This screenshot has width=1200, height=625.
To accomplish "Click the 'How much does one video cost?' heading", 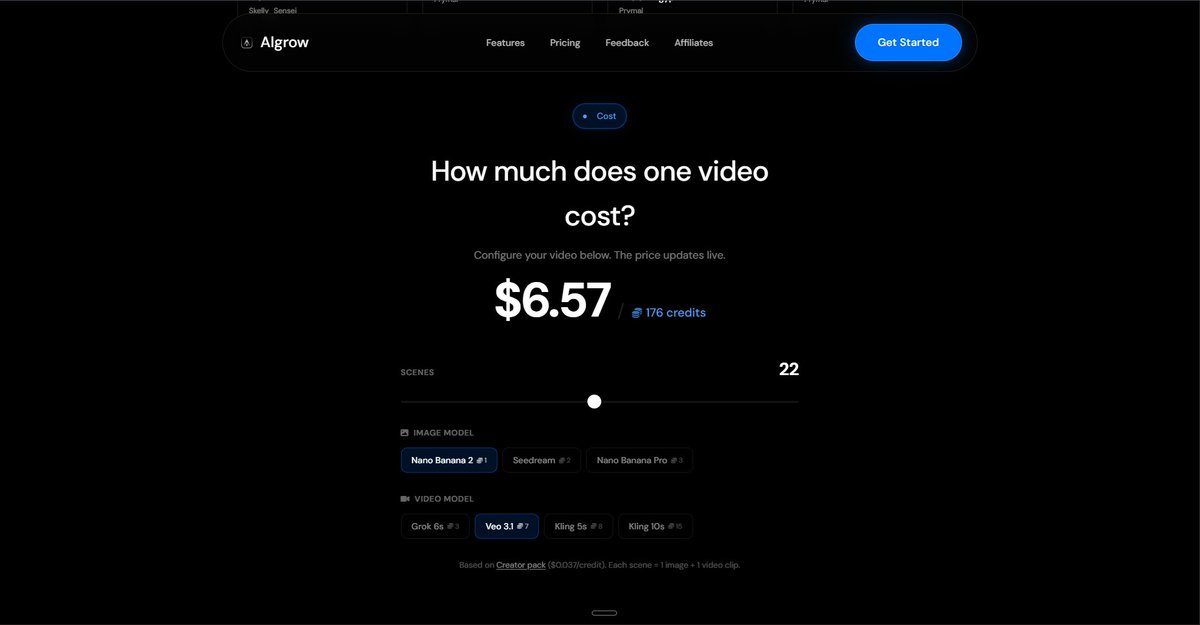I will click(x=600, y=193).
